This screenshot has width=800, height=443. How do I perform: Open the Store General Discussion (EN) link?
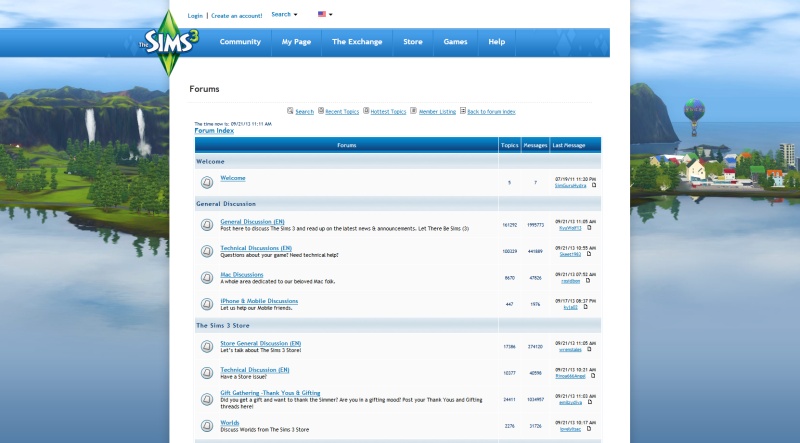coord(261,343)
